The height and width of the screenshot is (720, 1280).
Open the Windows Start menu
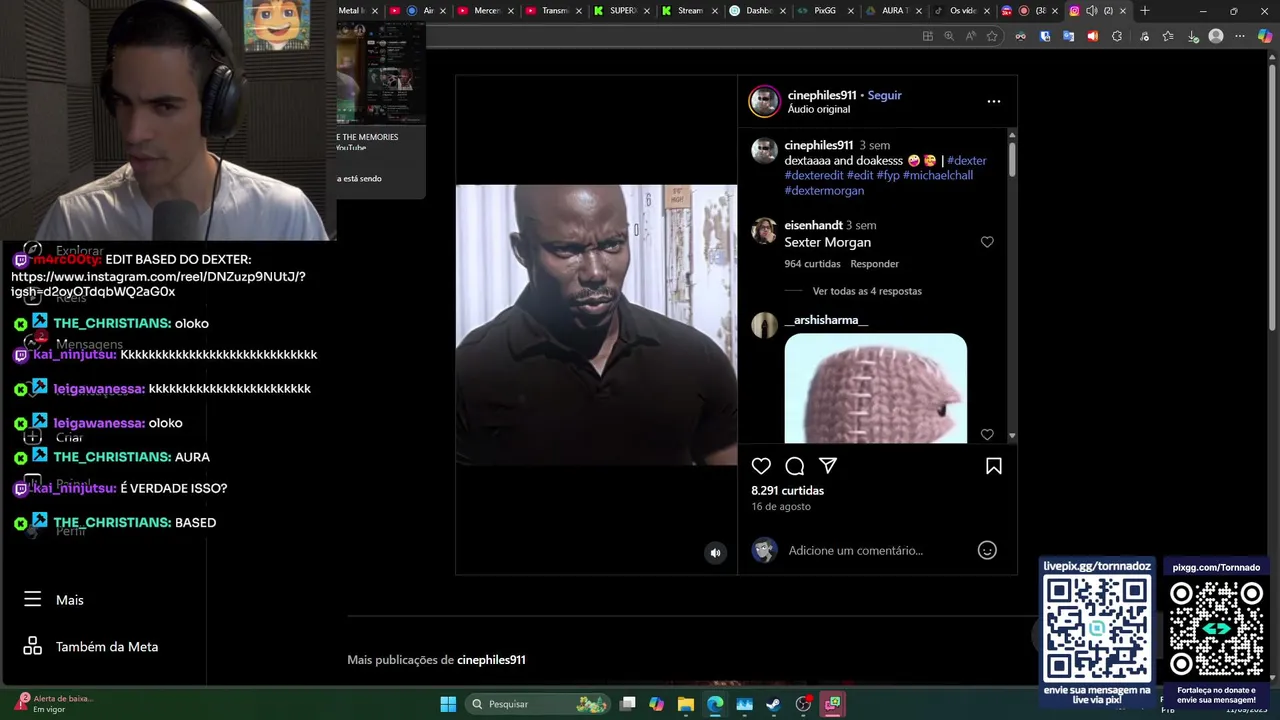click(x=448, y=704)
